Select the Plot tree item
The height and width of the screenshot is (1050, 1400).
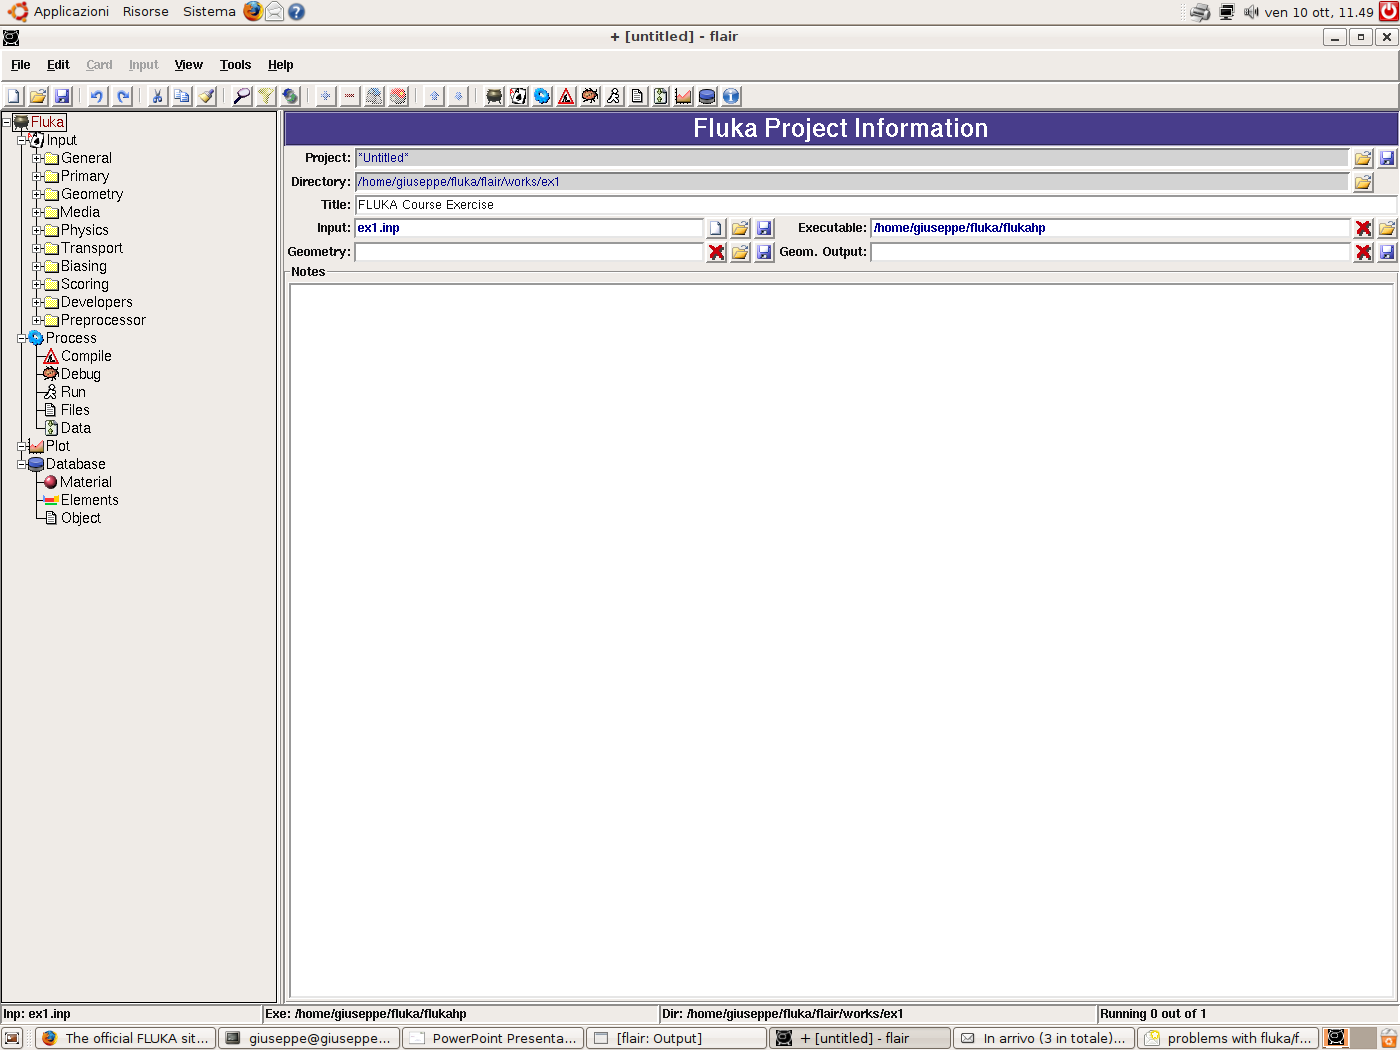pyautogui.click(x=58, y=446)
